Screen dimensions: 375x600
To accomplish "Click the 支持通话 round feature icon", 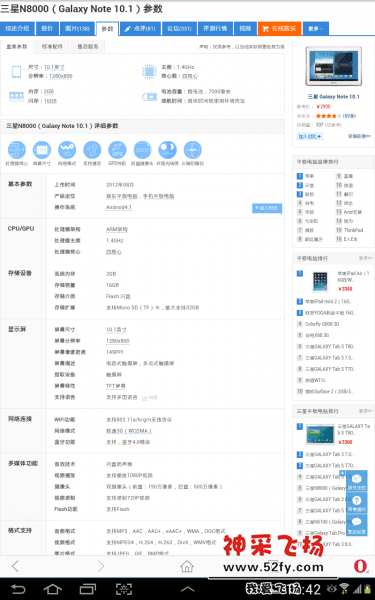I will tap(92, 150).
